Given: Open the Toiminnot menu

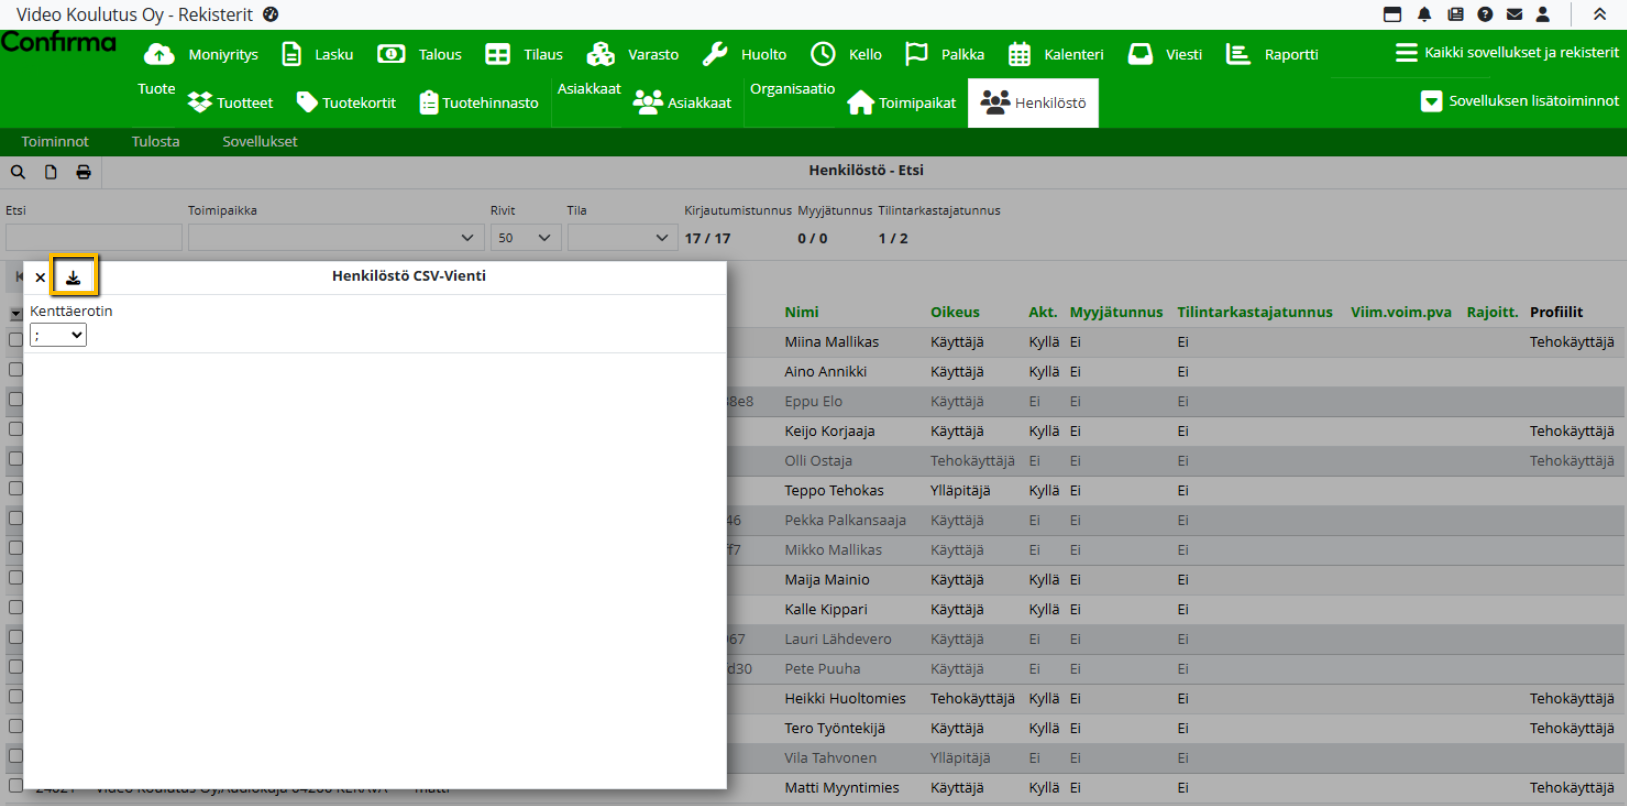Looking at the screenshot, I should (x=55, y=142).
